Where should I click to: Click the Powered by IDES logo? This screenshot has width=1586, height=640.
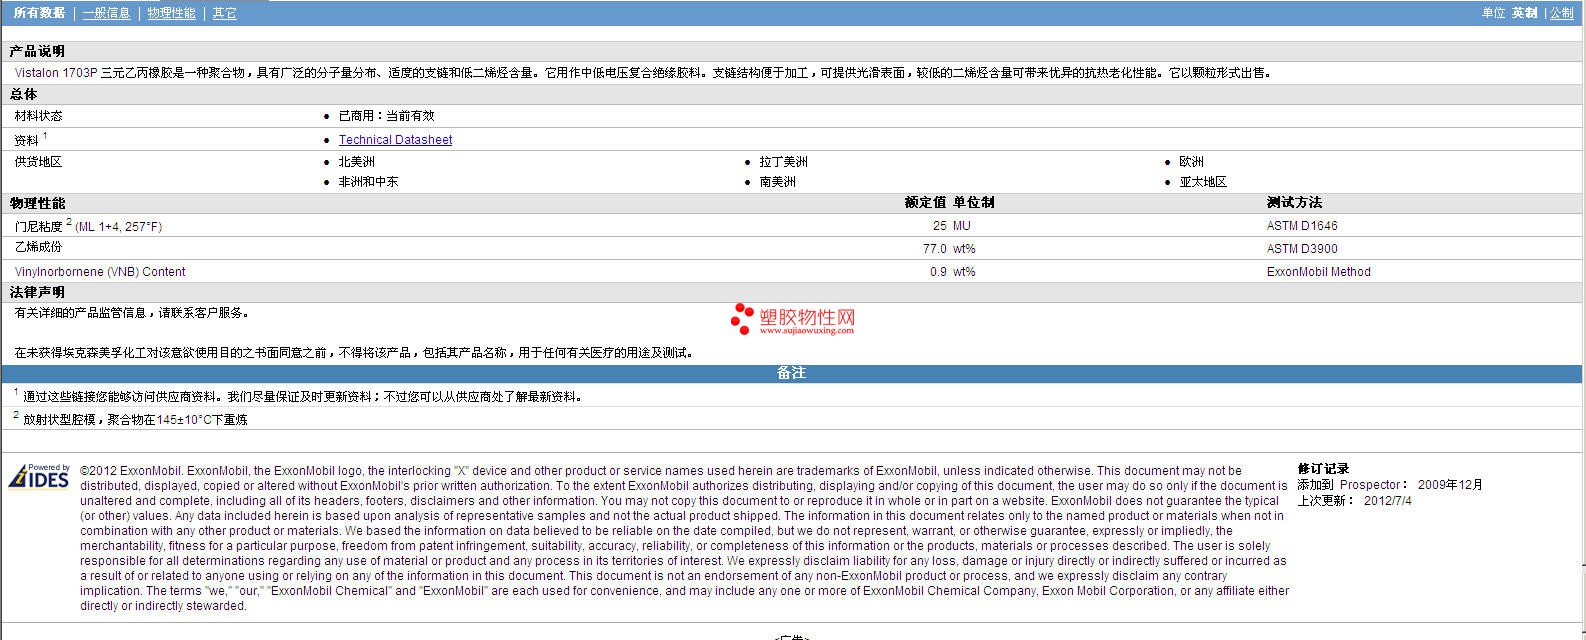tap(39, 477)
